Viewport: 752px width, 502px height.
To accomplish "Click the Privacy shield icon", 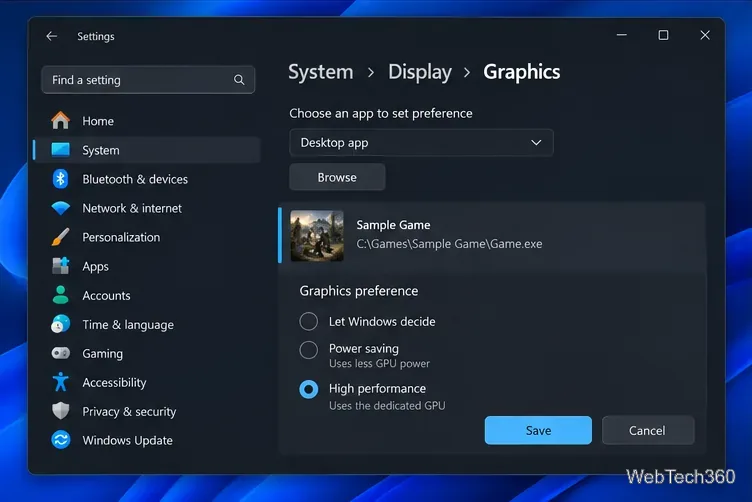I will [60, 411].
